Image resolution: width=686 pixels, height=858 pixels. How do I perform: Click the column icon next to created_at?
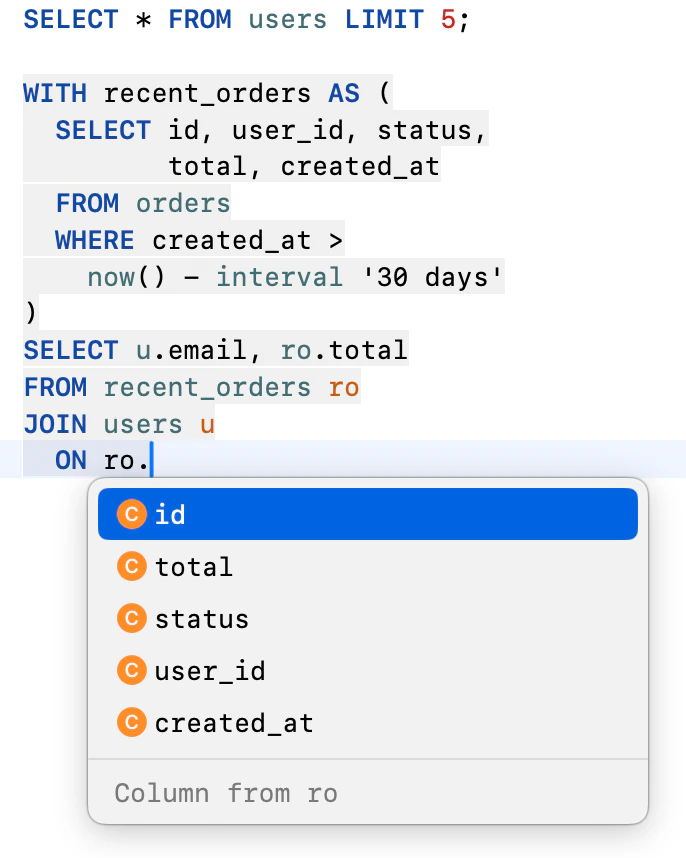(x=132, y=722)
